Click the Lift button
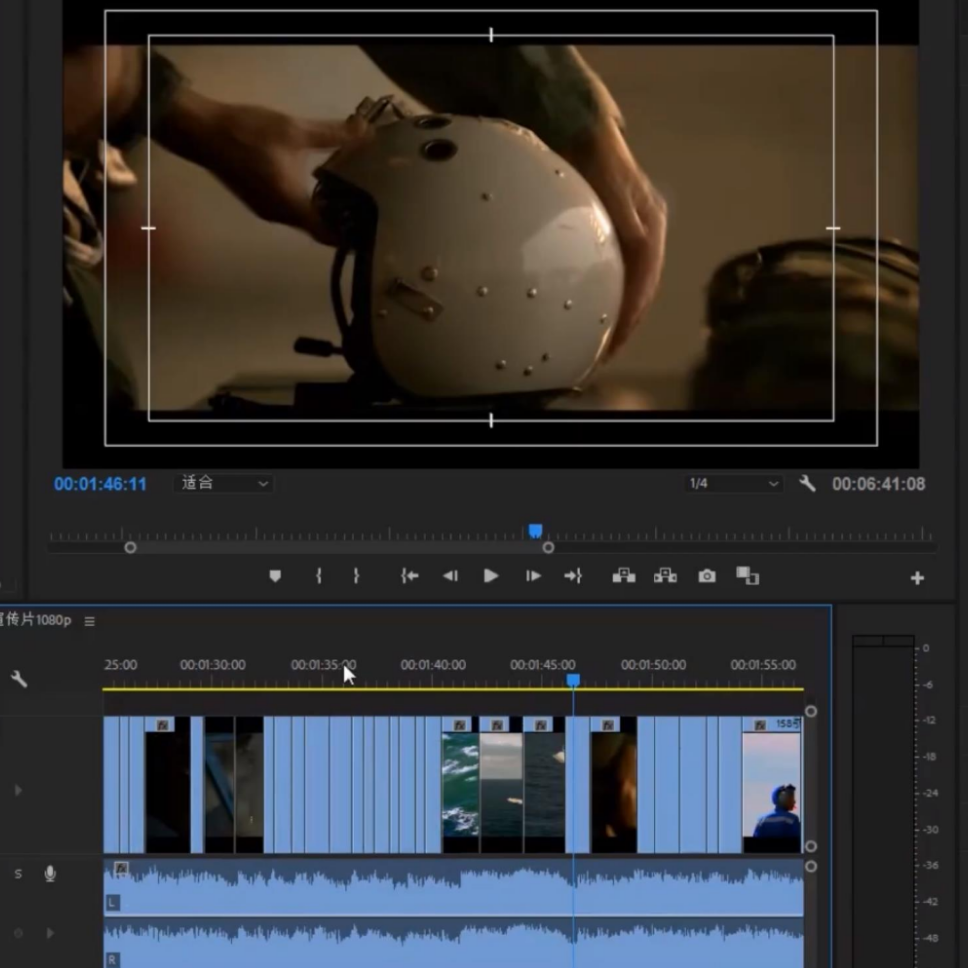This screenshot has width=968, height=968. coord(624,576)
